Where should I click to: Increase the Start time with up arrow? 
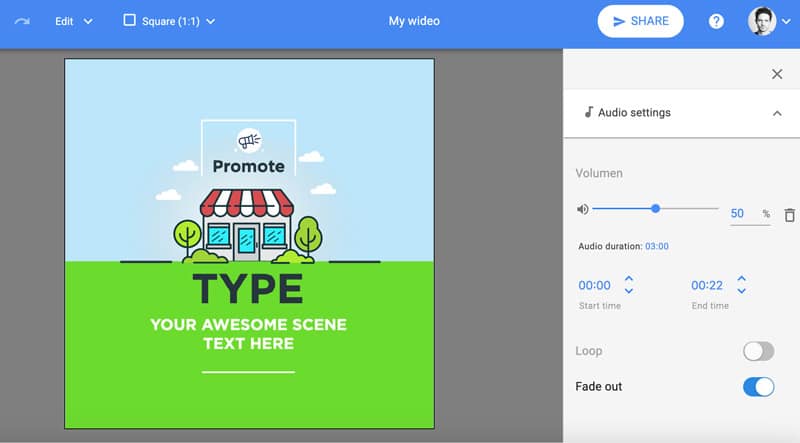click(629, 279)
